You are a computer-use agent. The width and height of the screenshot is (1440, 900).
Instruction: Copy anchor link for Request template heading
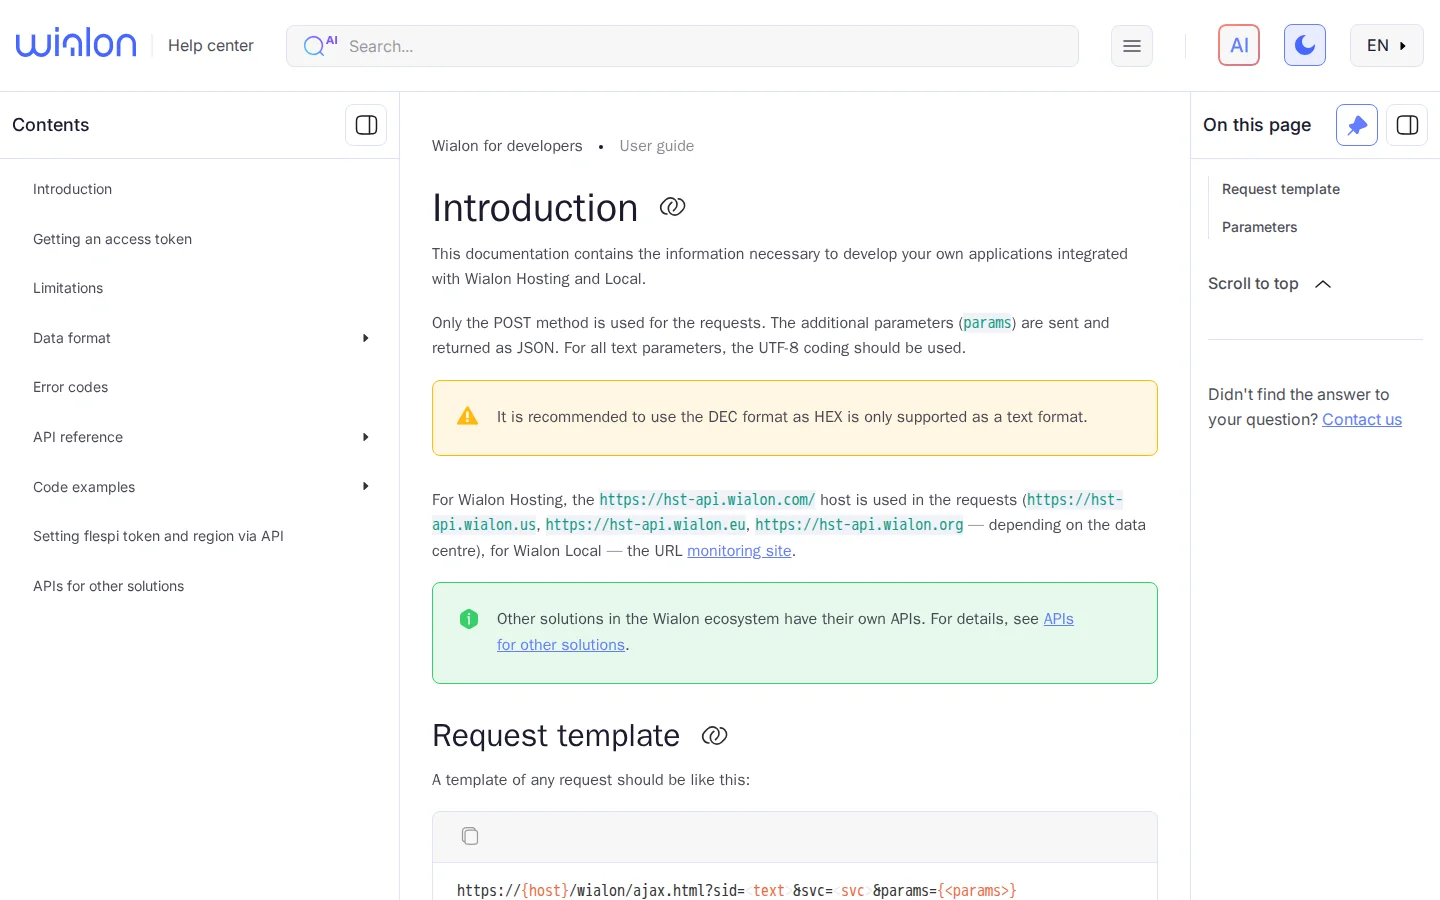tap(714, 736)
